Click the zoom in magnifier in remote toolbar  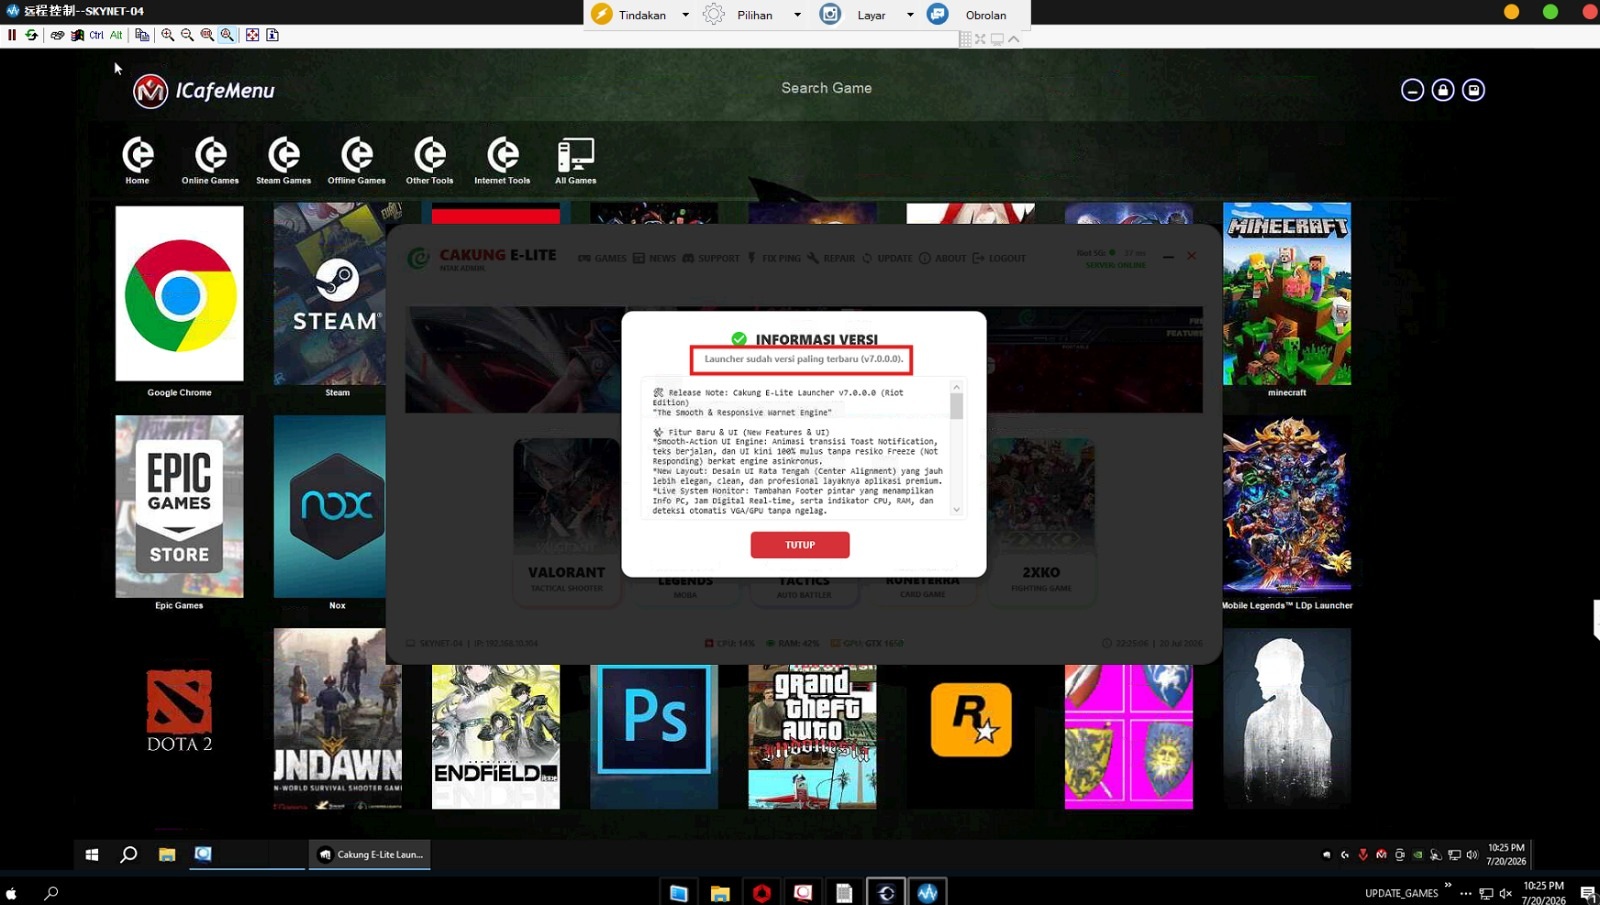pos(168,35)
